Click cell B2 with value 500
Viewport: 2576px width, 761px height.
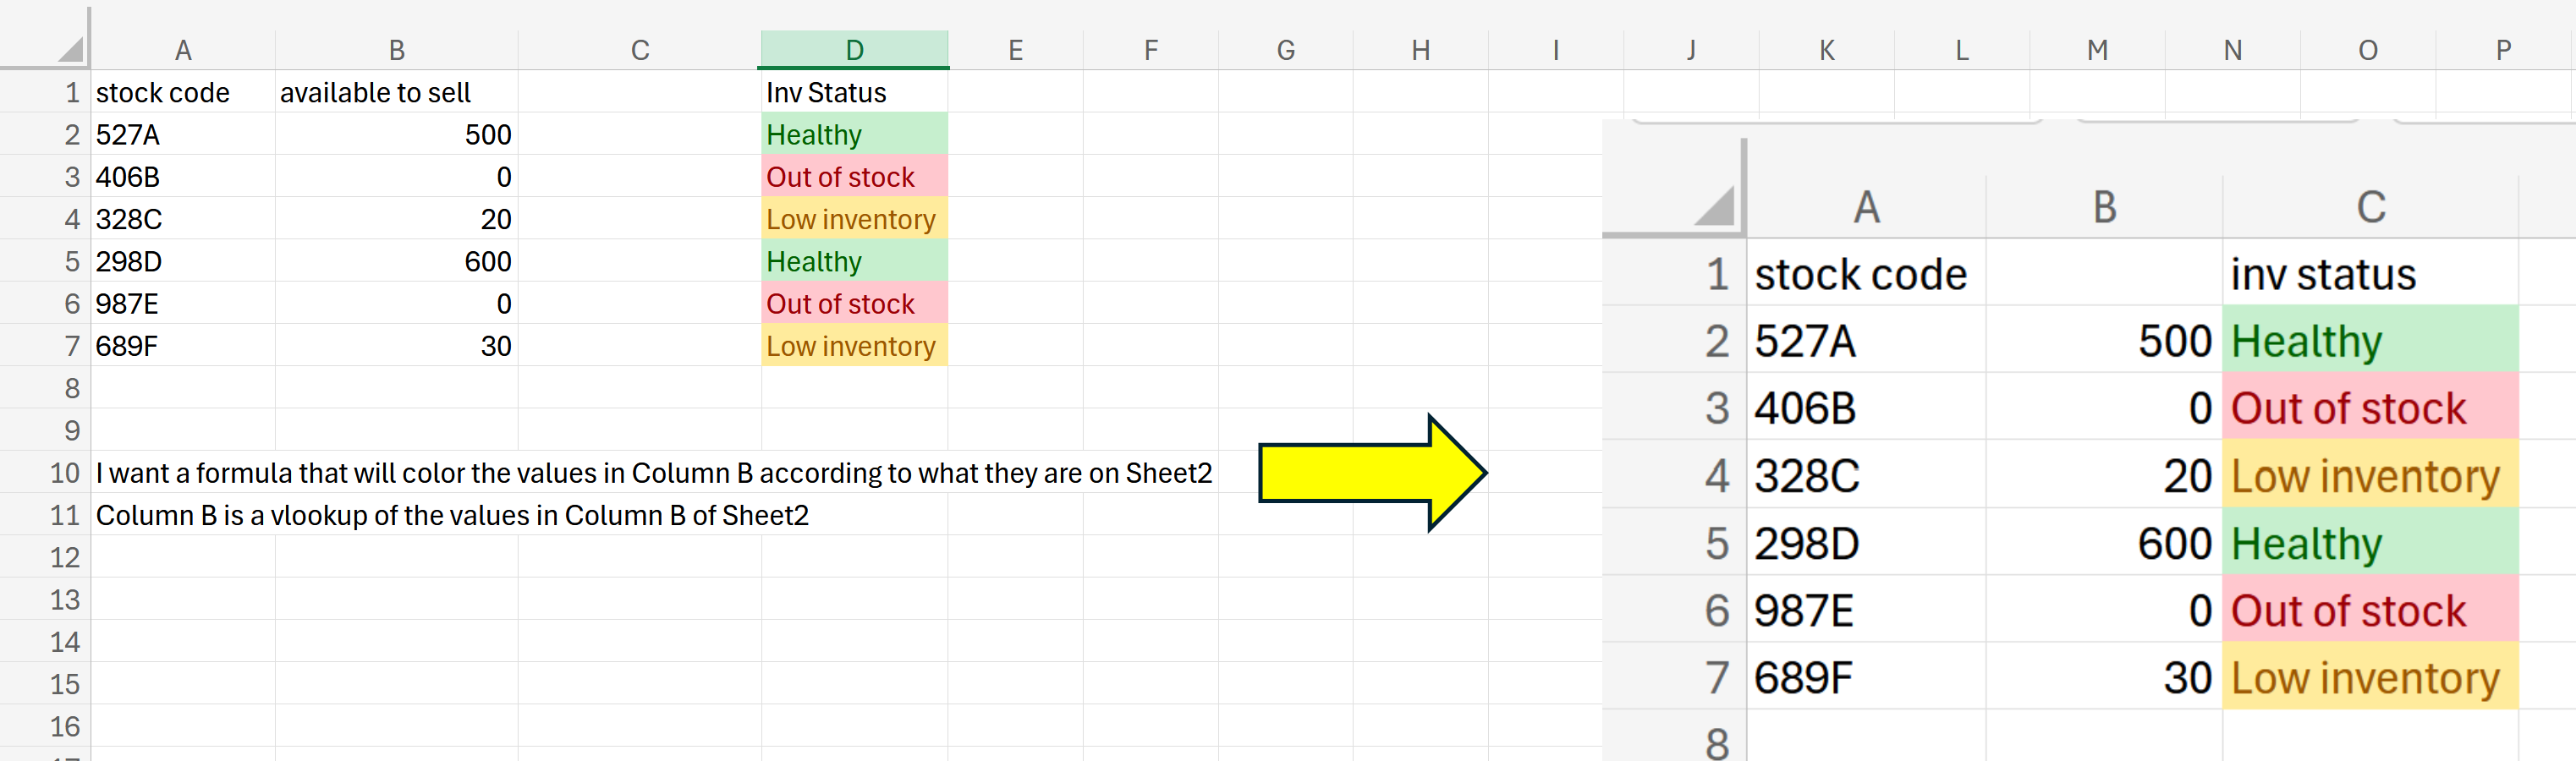click(396, 135)
